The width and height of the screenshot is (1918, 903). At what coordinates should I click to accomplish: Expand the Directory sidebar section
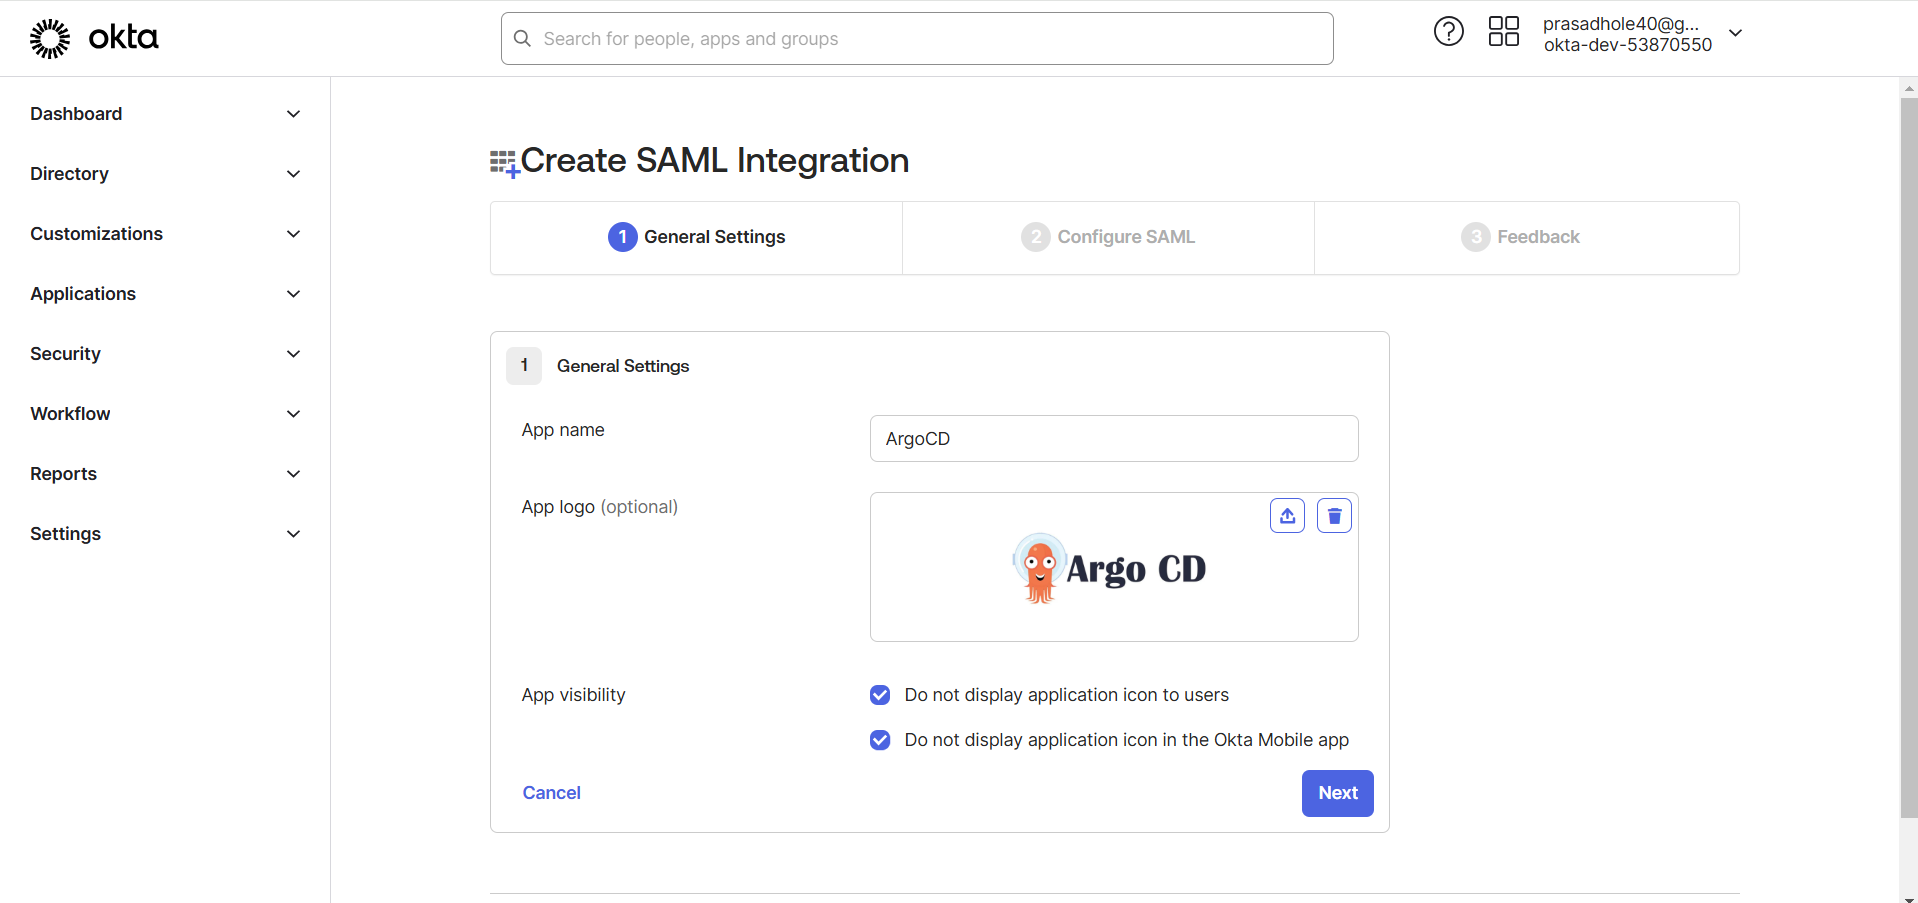tap(69, 173)
